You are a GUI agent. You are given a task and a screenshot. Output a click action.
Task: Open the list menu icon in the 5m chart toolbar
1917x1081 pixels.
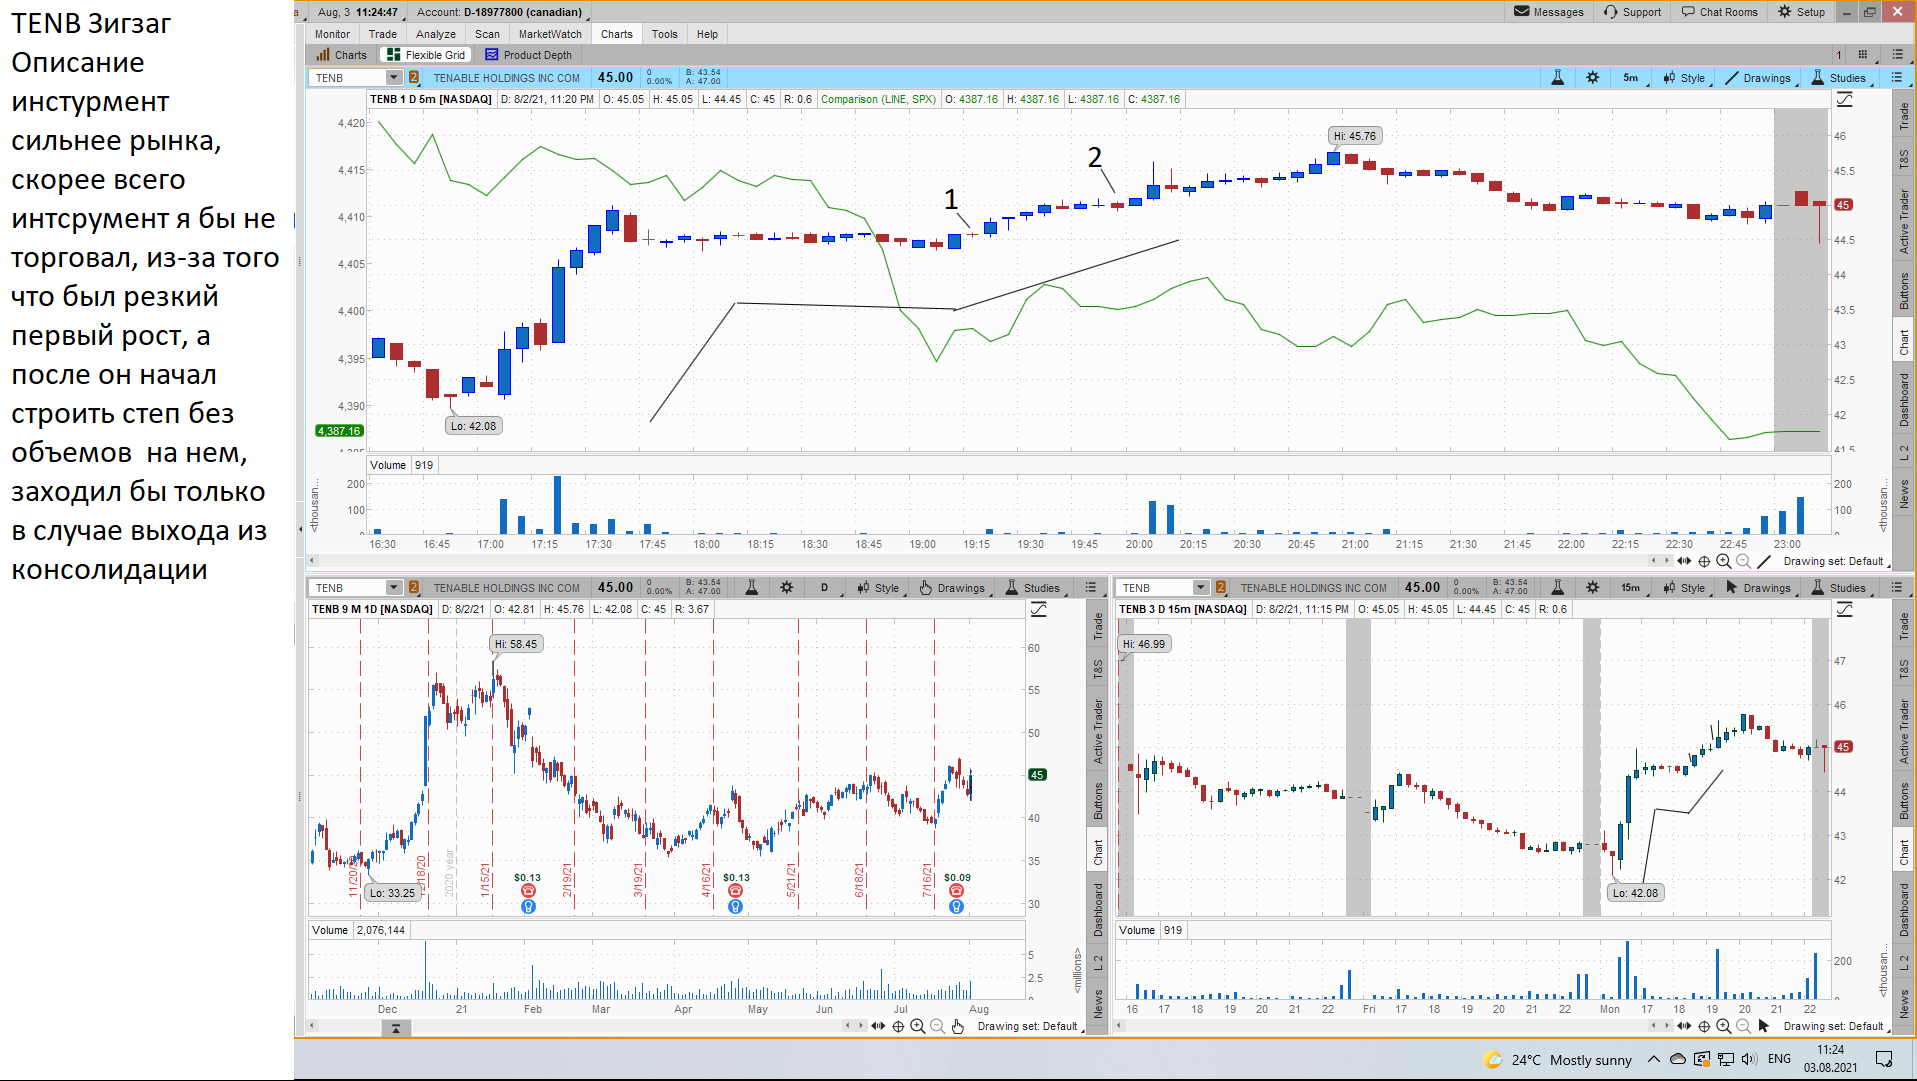(x=1896, y=78)
